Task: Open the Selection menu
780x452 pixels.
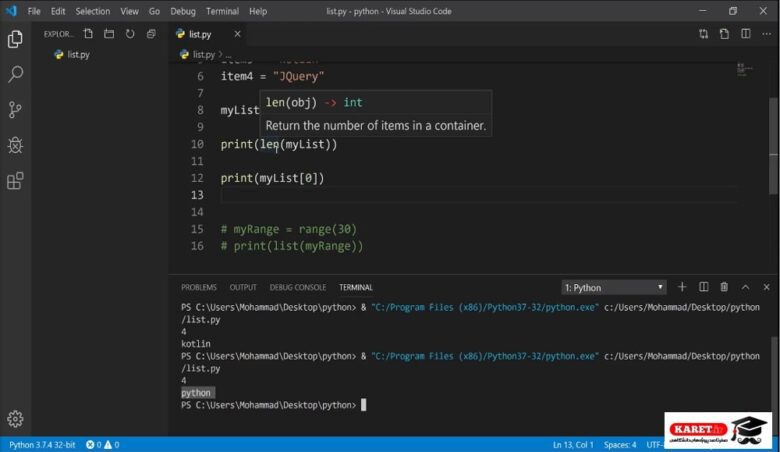Action: [x=93, y=11]
